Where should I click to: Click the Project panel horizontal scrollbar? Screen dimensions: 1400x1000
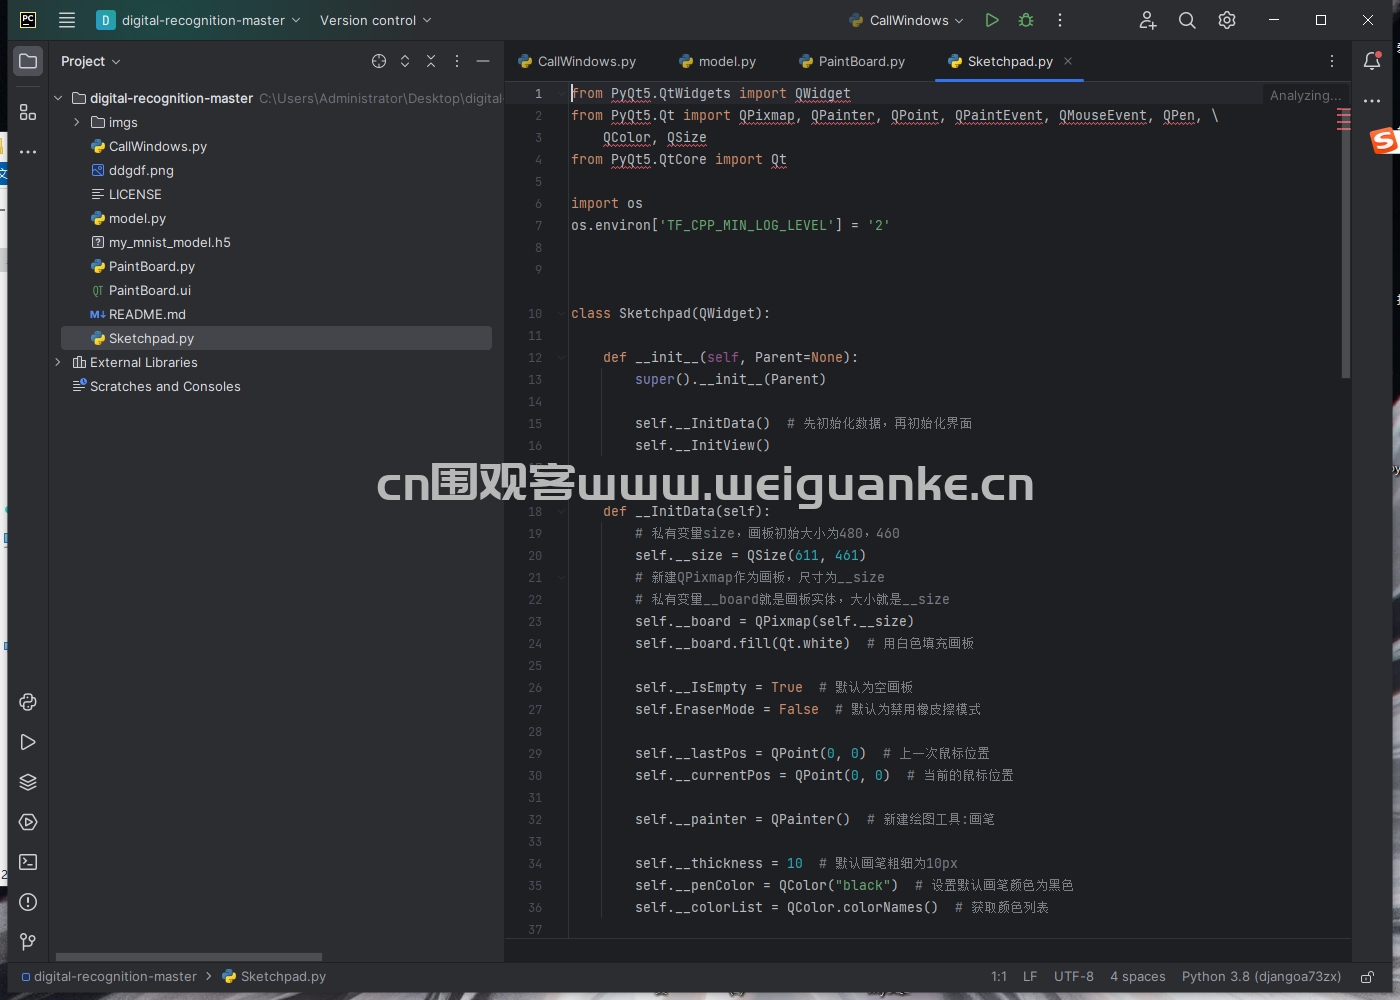point(189,957)
